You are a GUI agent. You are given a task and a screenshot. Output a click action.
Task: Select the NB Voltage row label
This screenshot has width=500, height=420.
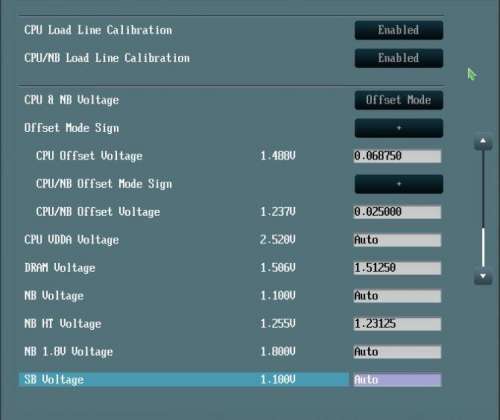54,296
